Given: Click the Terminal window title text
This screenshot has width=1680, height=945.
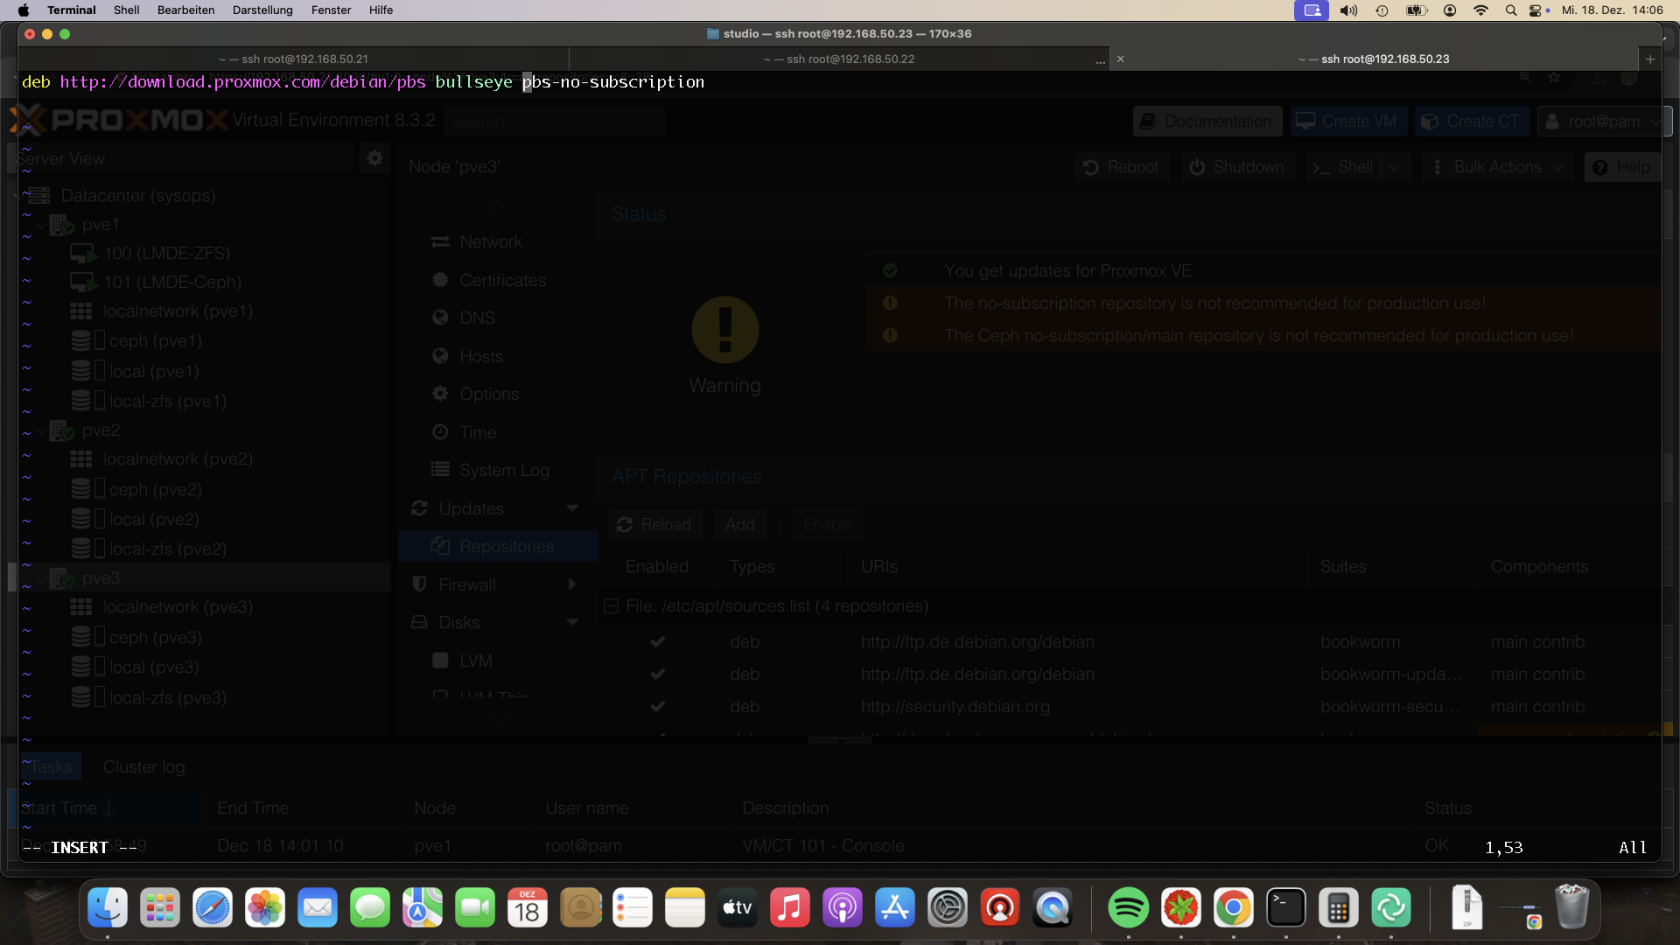Looking at the screenshot, I should [847, 34].
